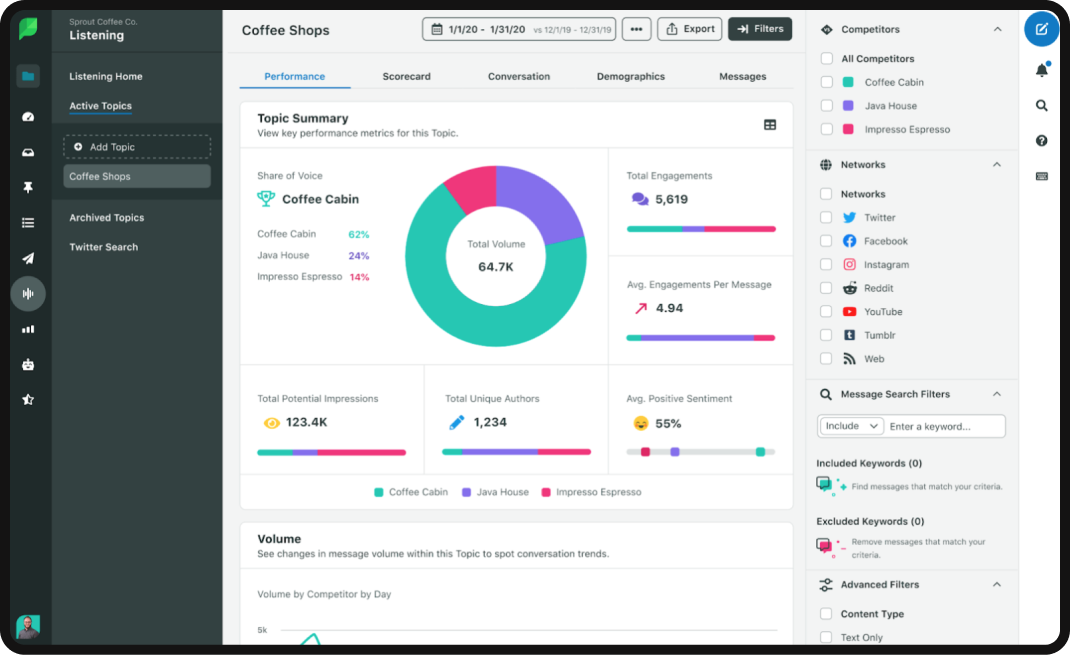Check the Instagram network checkbox
This screenshot has height=655, width=1070.
click(826, 265)
